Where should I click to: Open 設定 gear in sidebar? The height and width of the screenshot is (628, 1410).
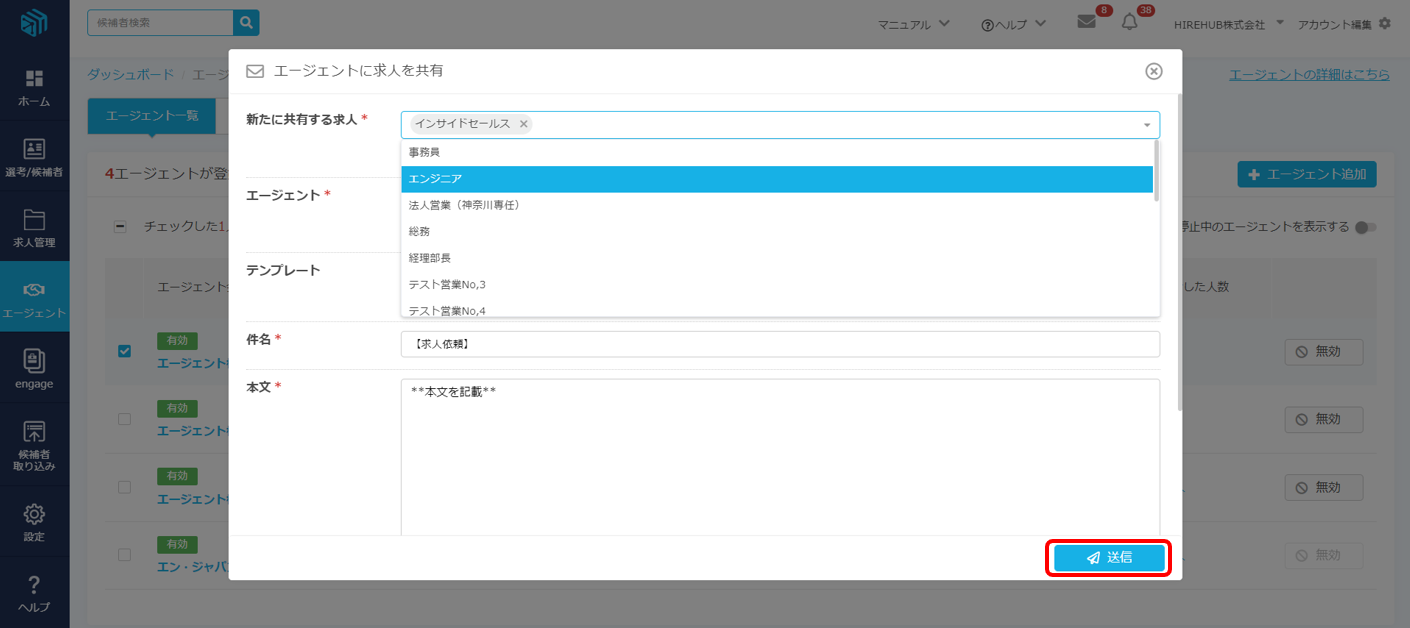(34, 522)
